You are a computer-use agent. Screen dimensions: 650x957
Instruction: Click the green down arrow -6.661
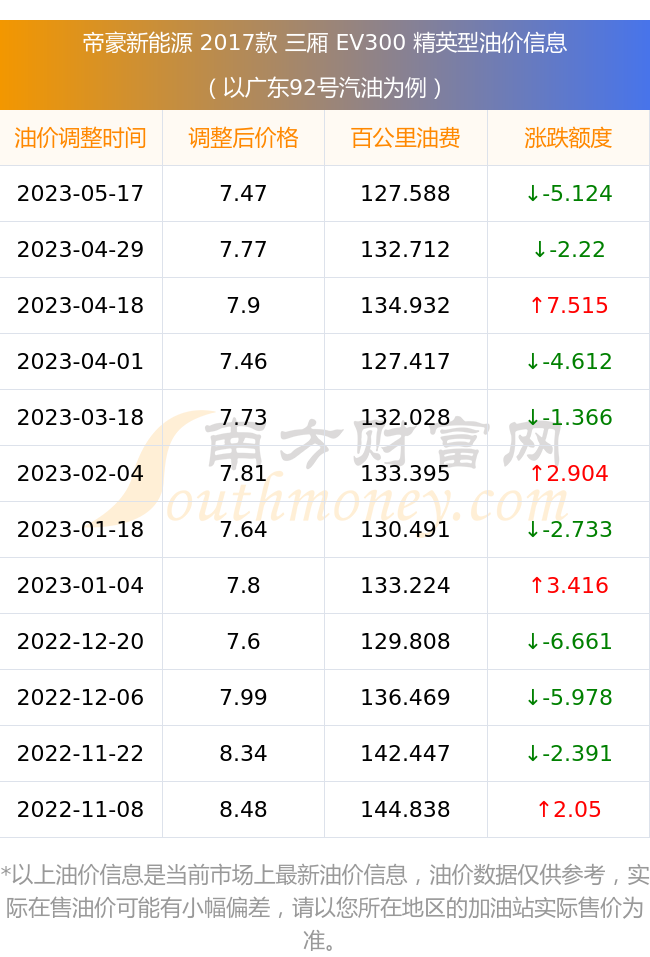568,641
